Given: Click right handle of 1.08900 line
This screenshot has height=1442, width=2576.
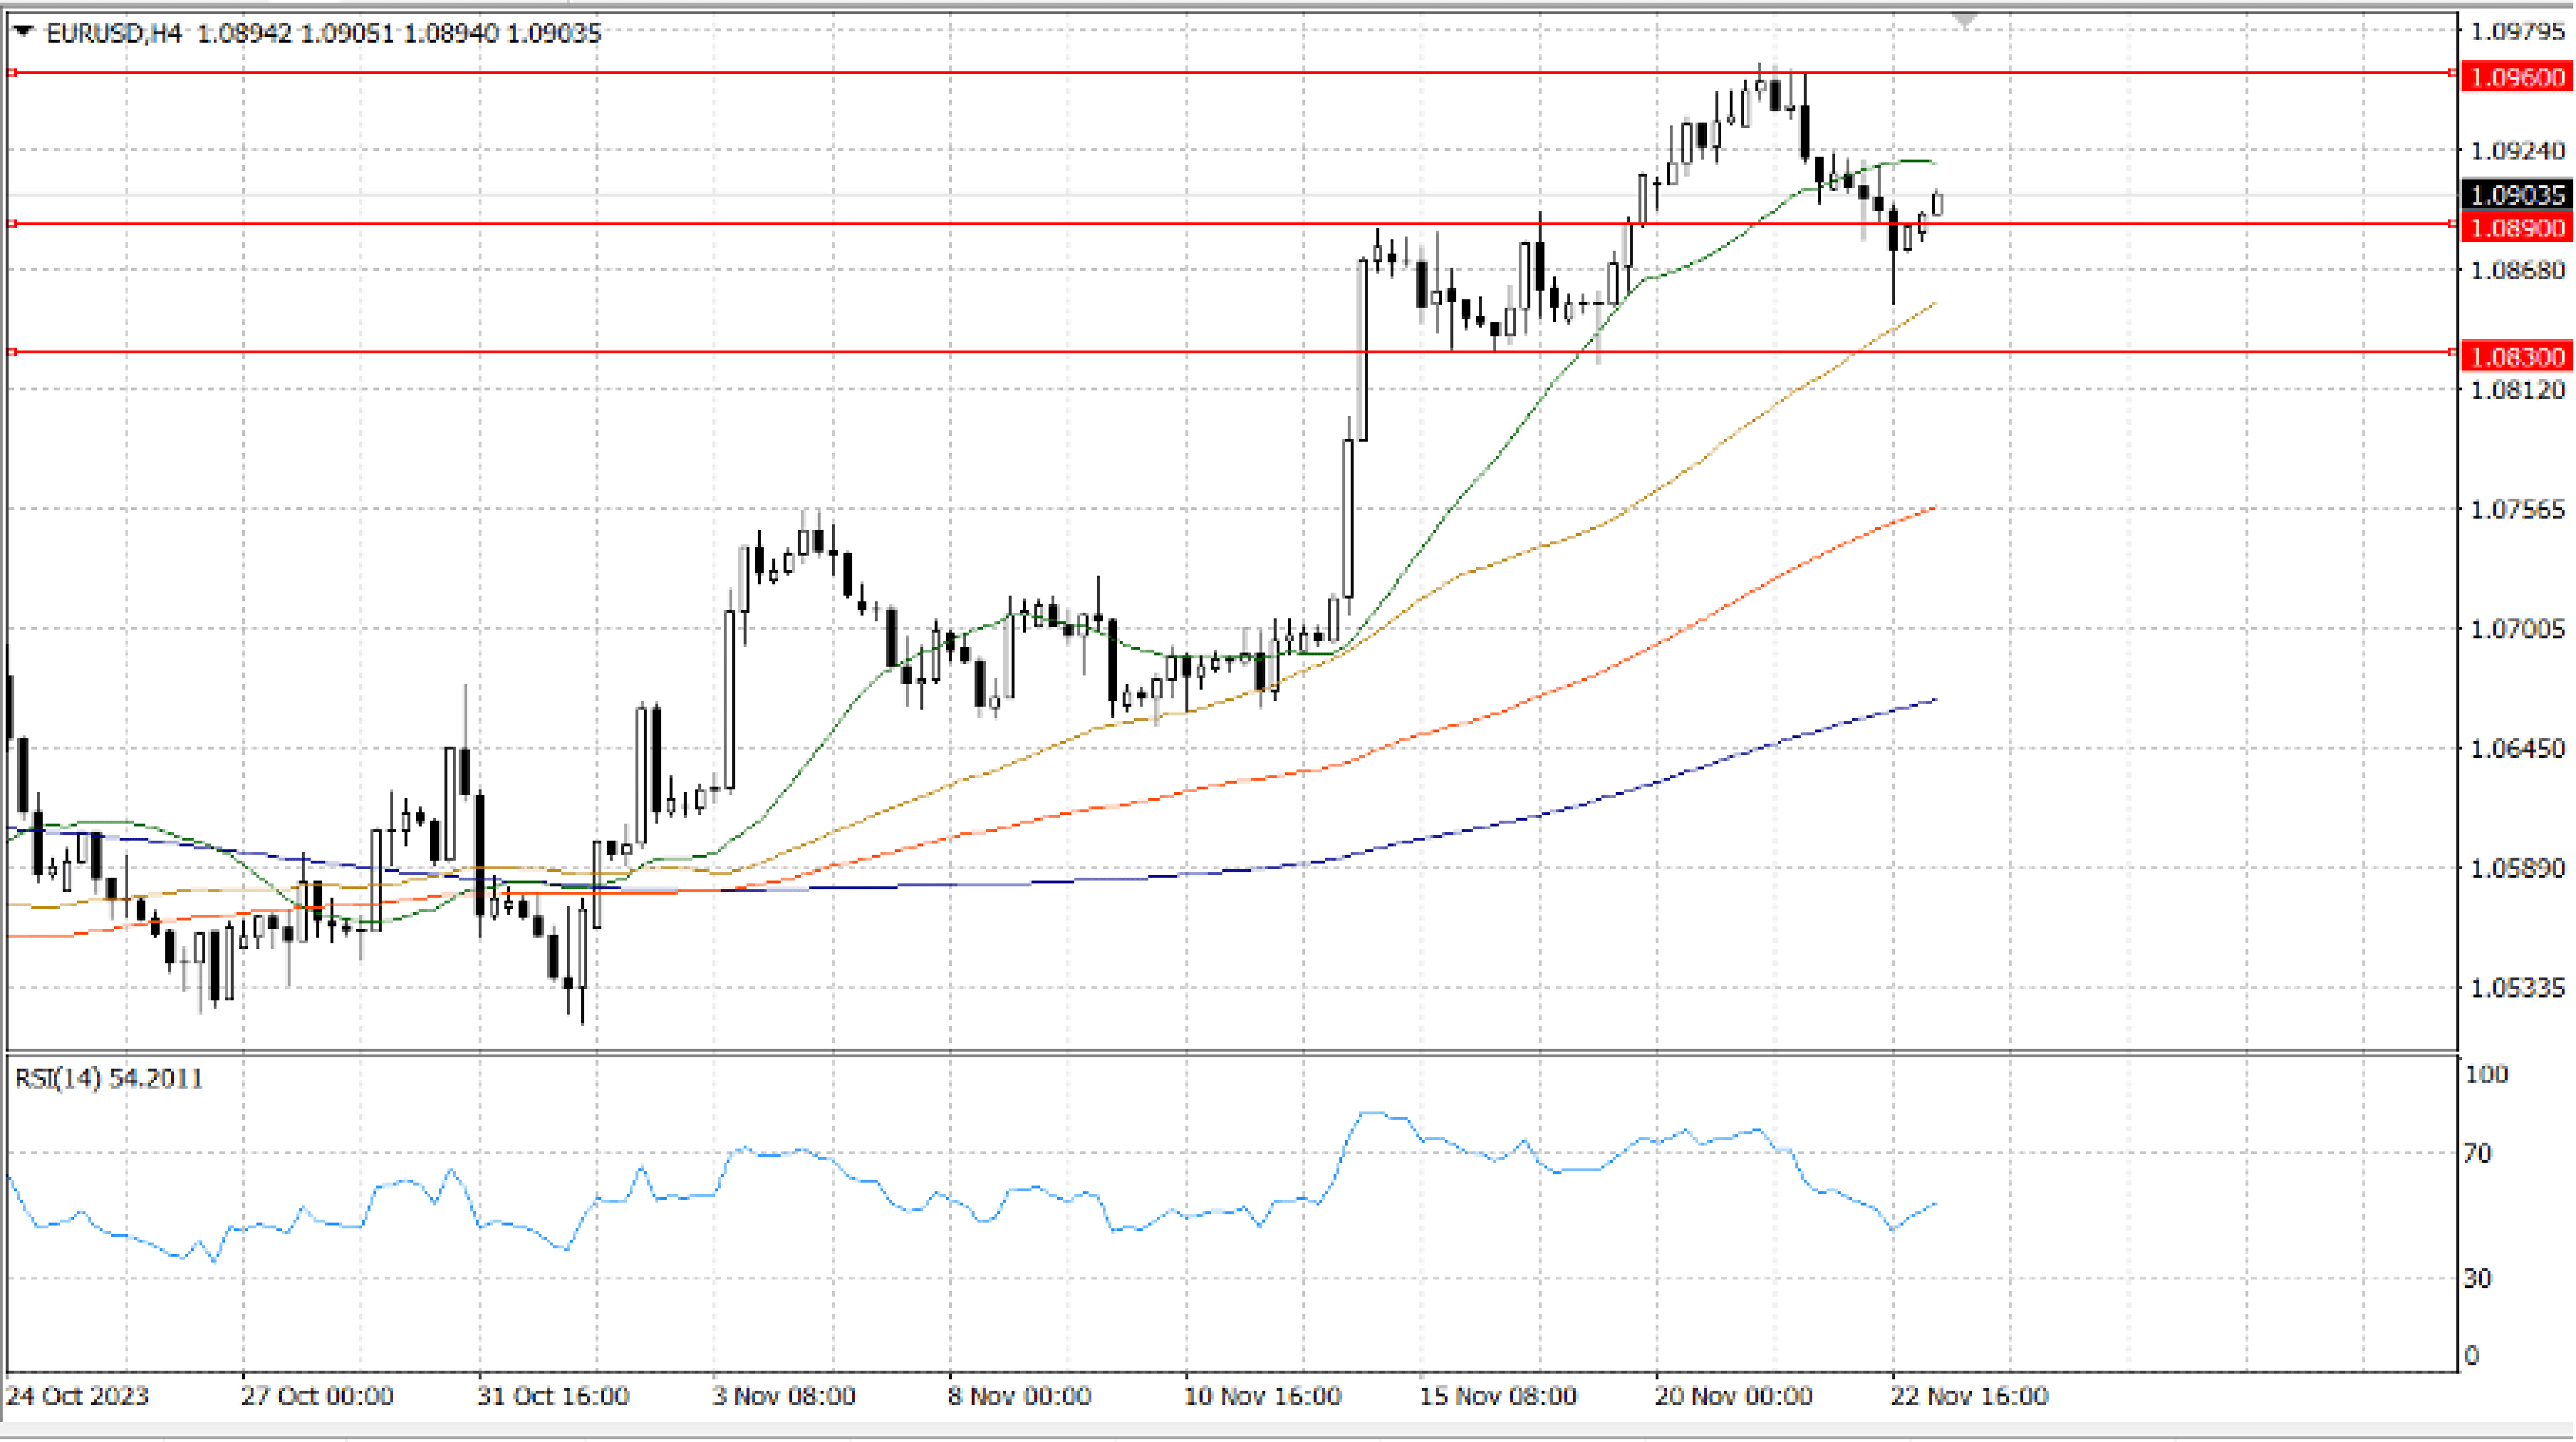Looking at the screenshot, I should click(2453, 224).
